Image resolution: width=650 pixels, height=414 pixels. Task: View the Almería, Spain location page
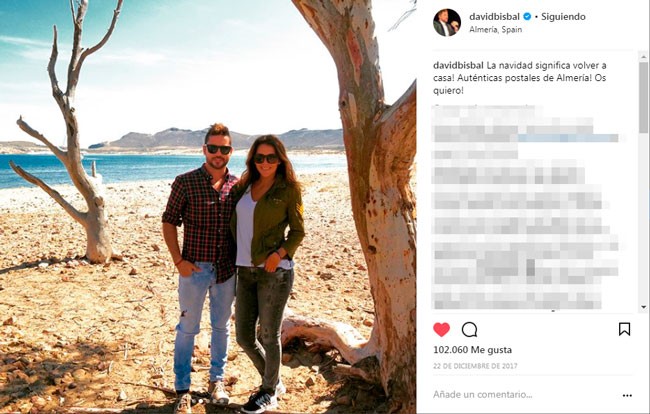(495, 29)
